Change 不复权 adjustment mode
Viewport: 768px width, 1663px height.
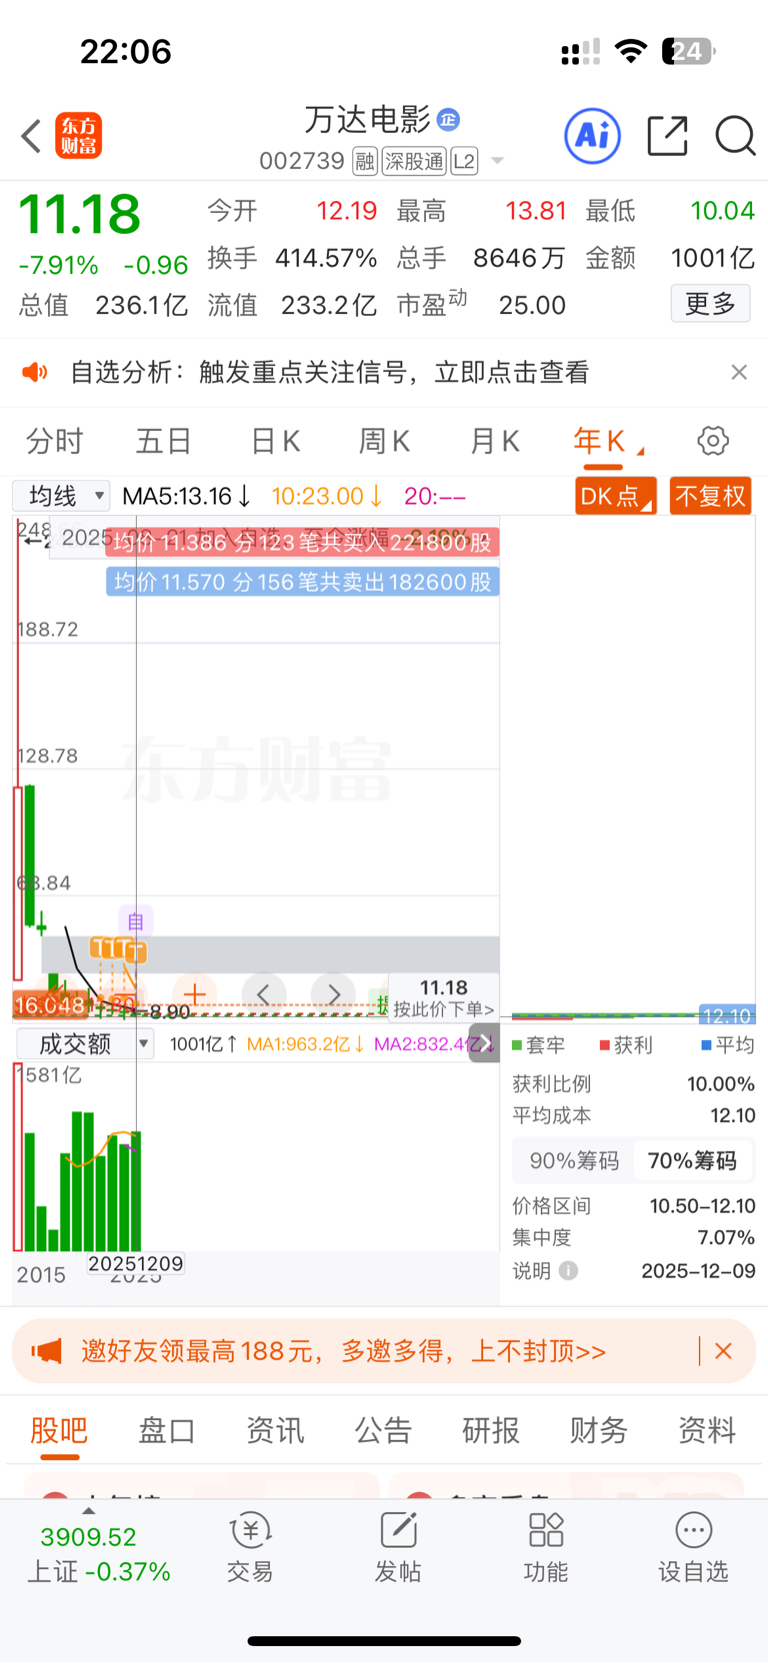click(710, 496)
